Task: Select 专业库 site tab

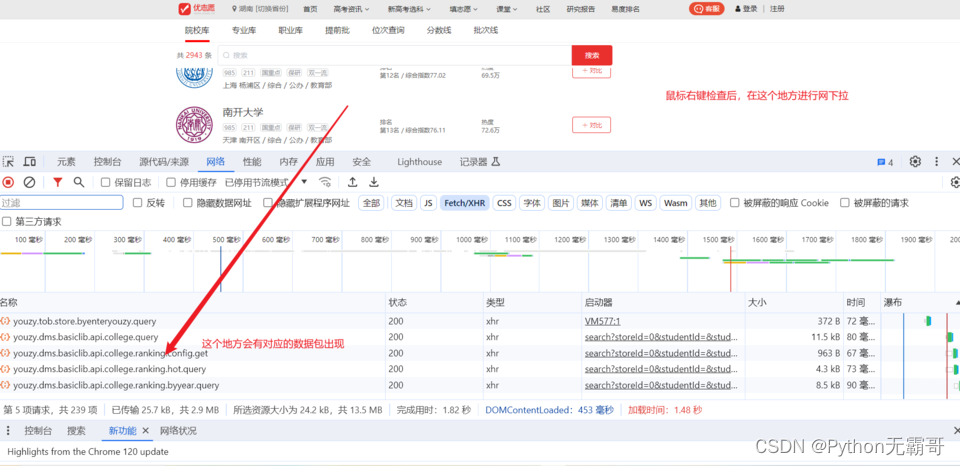Action: 244,30
